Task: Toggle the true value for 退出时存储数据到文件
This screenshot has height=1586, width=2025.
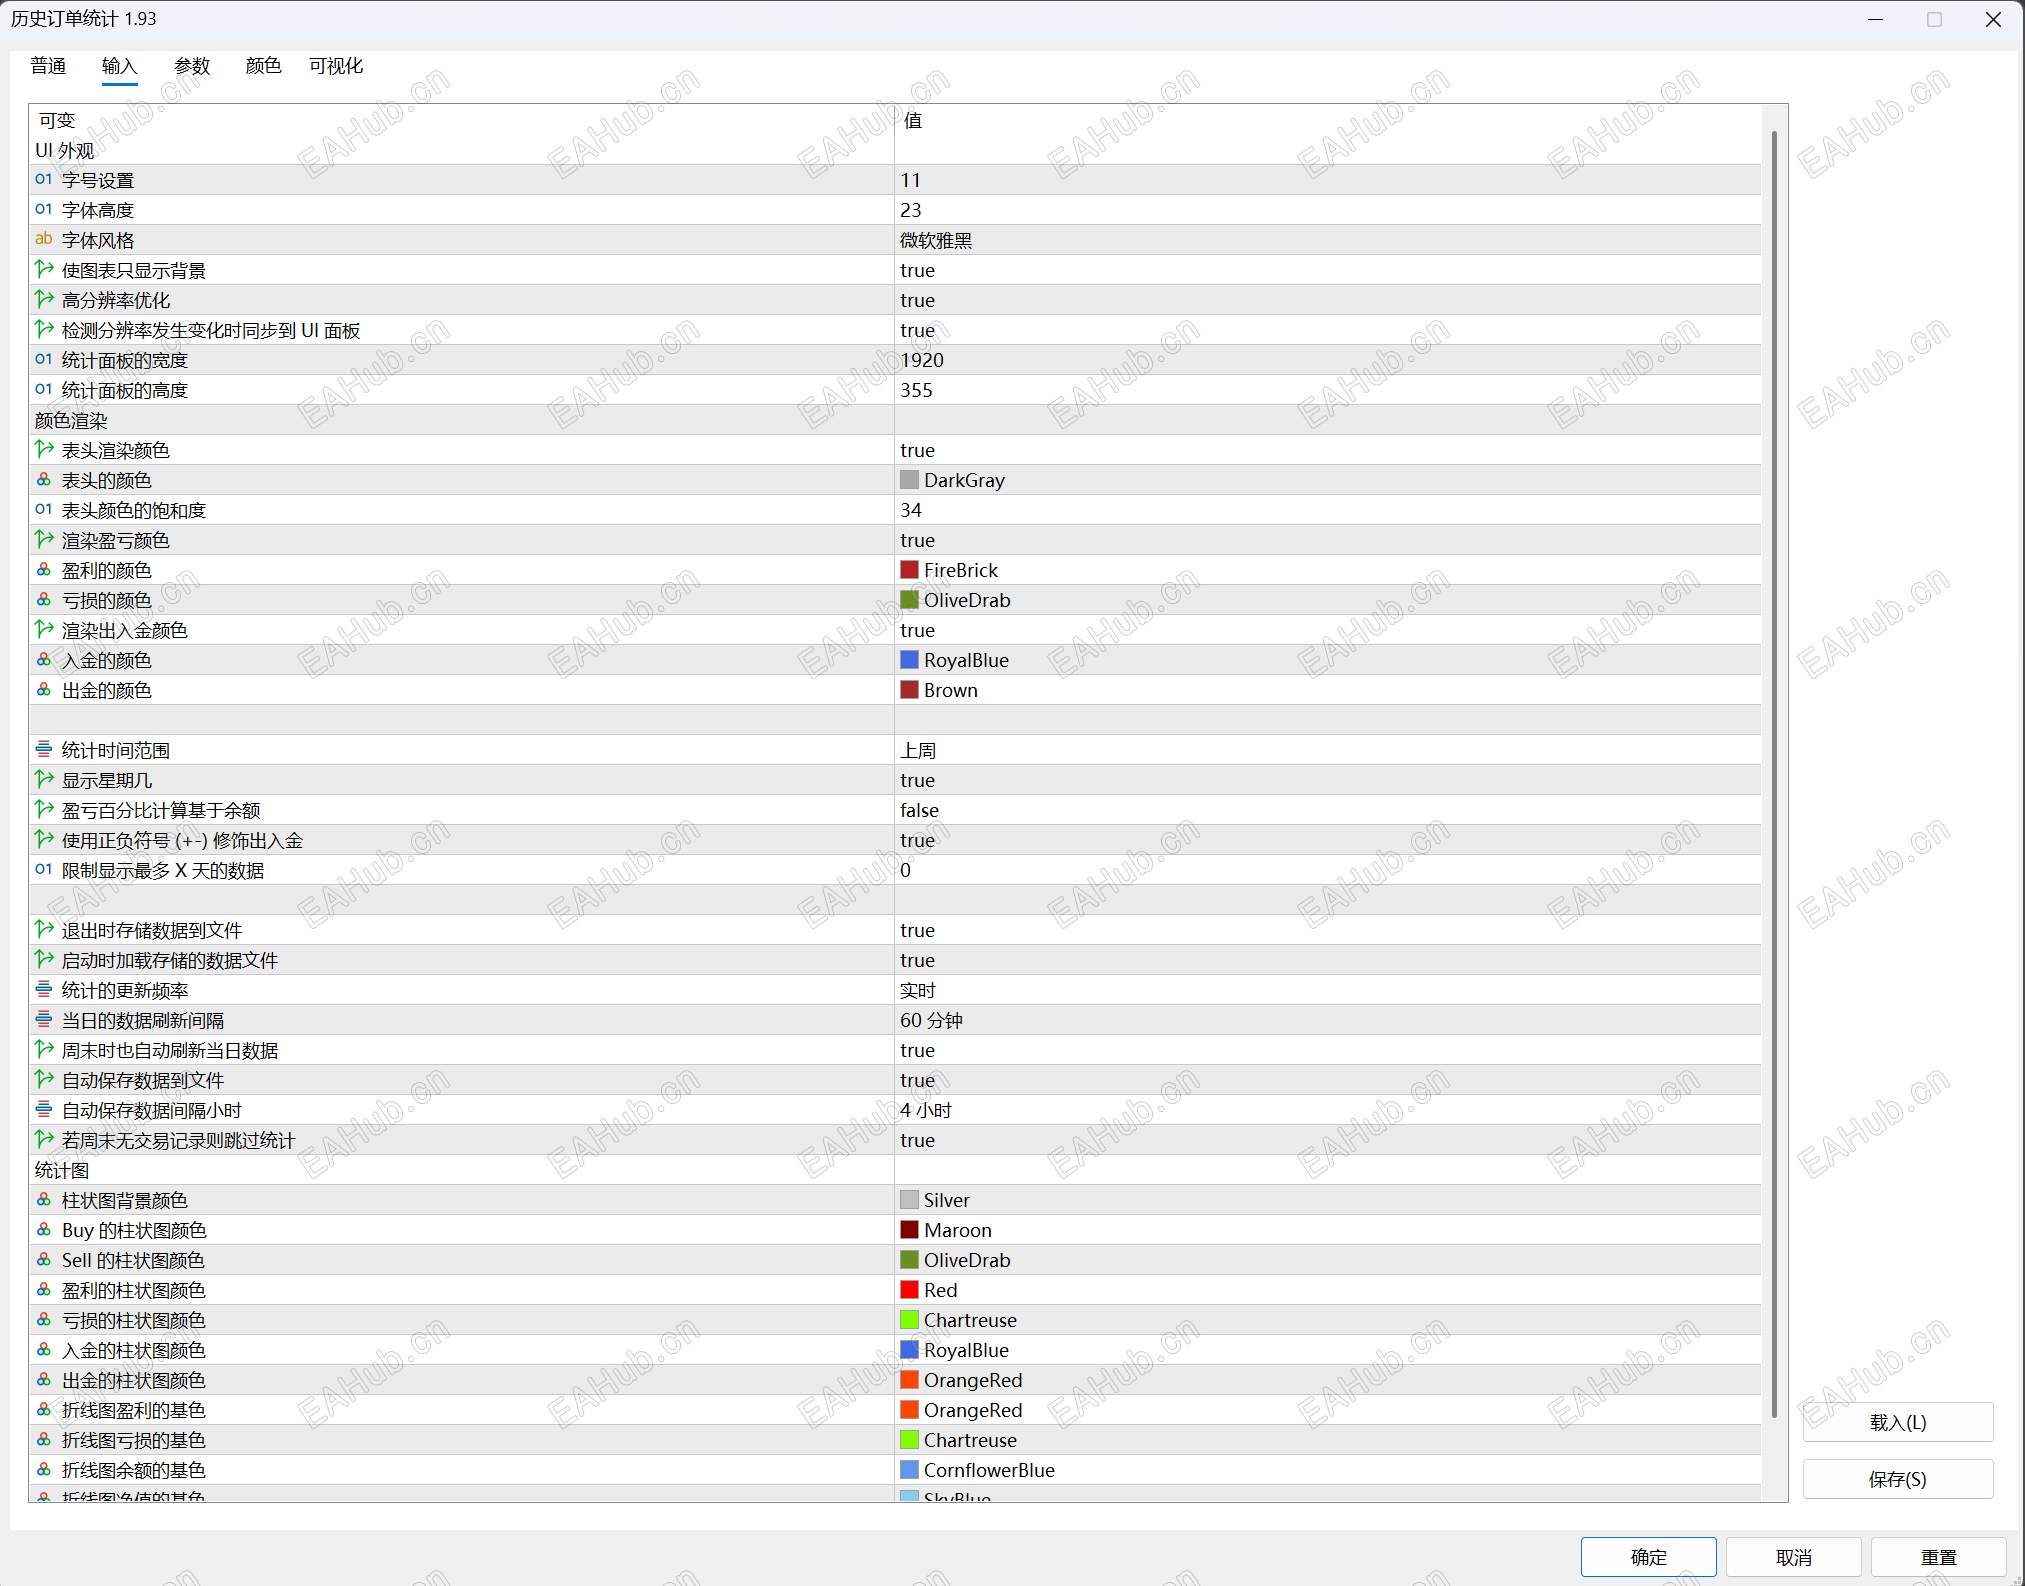Action: [917, 930]
